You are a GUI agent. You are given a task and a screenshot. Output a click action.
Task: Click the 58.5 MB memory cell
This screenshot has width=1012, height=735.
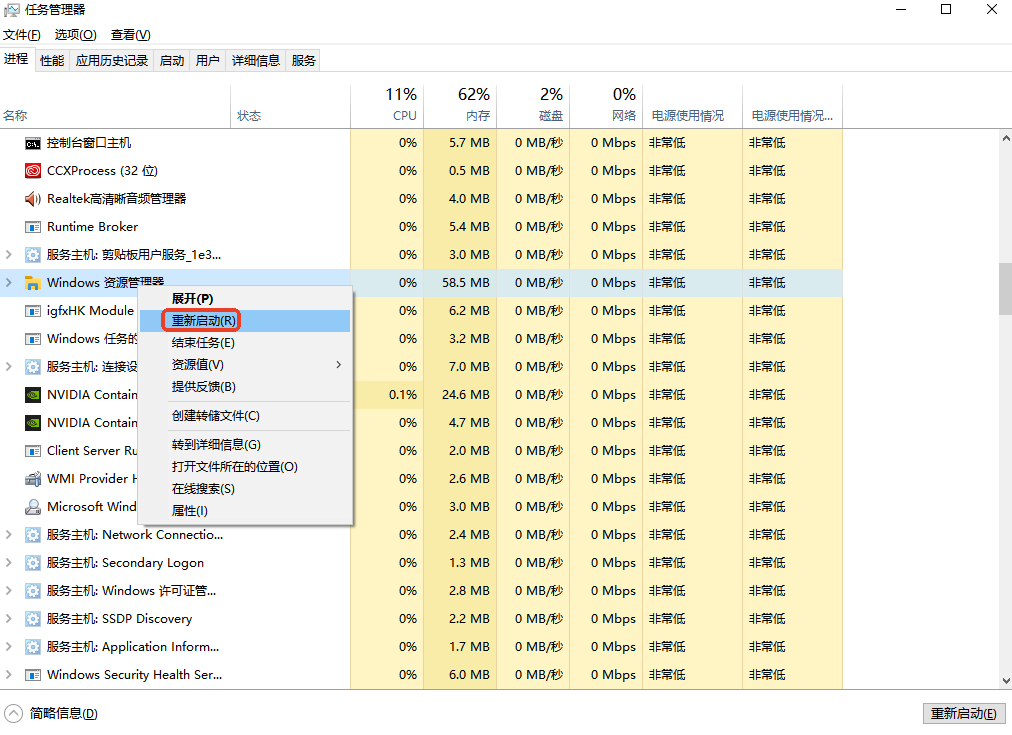tap(460, 283)
